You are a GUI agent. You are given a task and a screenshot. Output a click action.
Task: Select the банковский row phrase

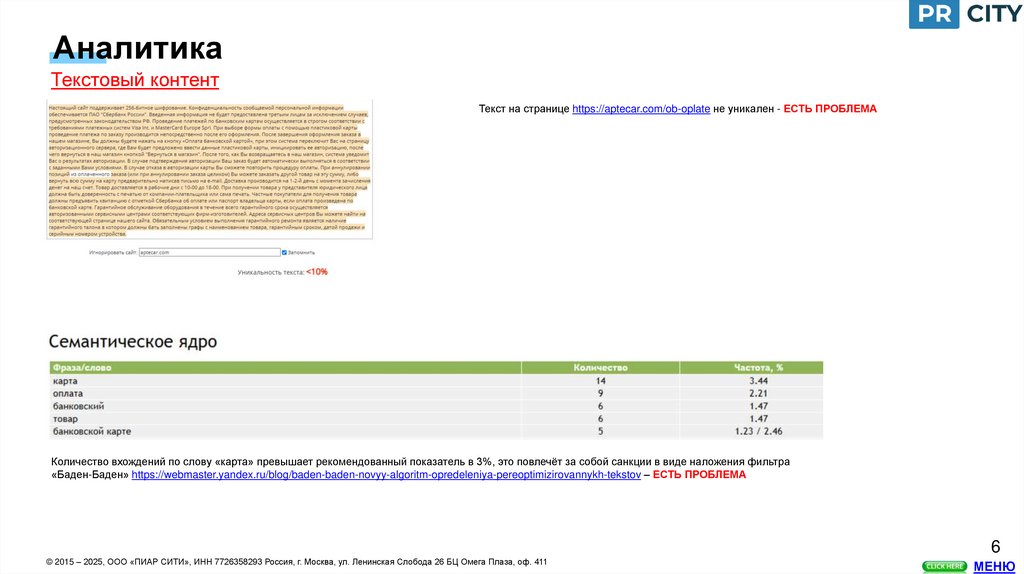(x=78, y=406)
